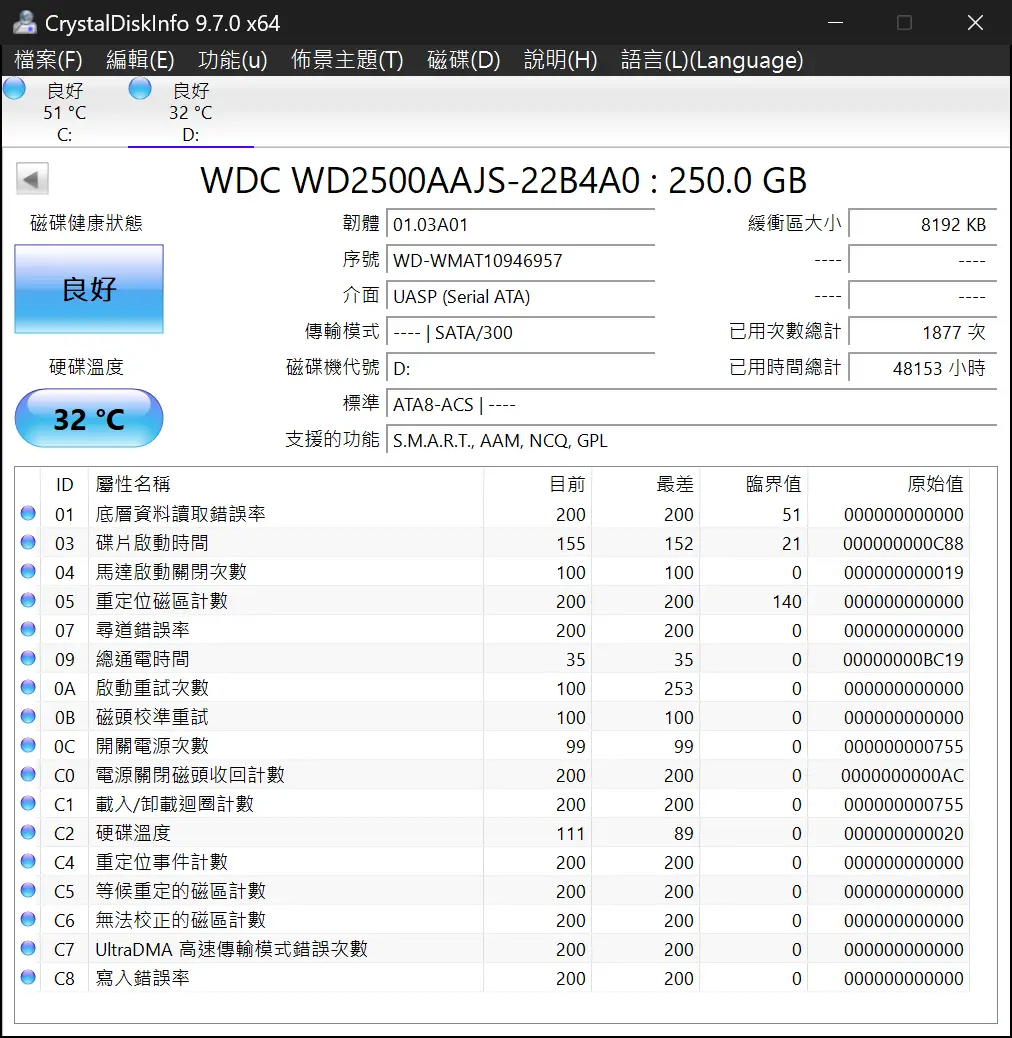1012x1038 pixels.
Task: Click the ID column header
Action: (x=64, y=484)
